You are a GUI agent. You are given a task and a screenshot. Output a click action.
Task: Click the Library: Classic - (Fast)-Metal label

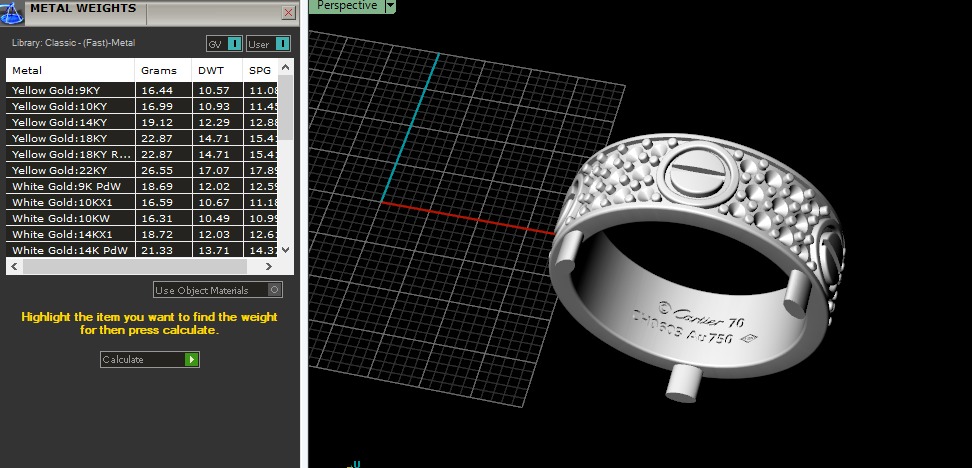pyautogui.click(x=73, y=43)
